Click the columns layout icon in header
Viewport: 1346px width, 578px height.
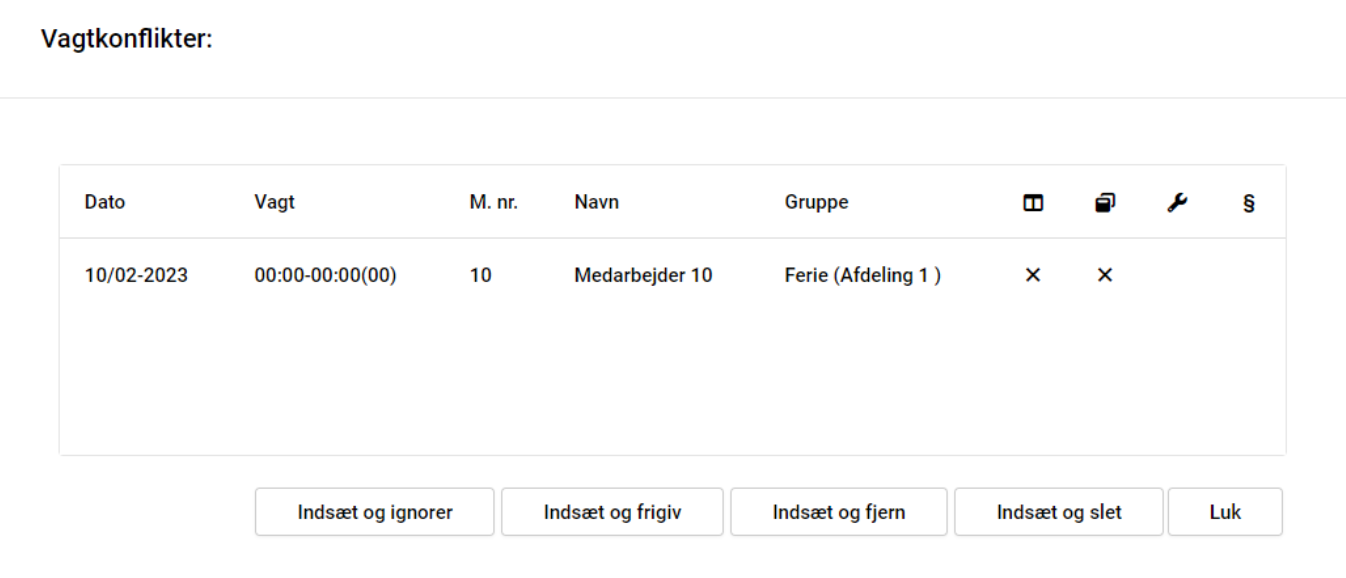[x=1033, y=203]
